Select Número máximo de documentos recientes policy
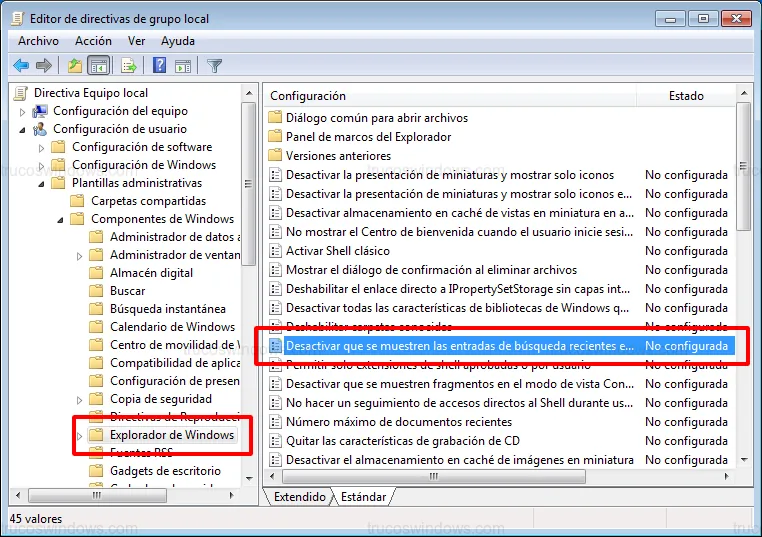The image size is (762, 537). click(398, 422)
